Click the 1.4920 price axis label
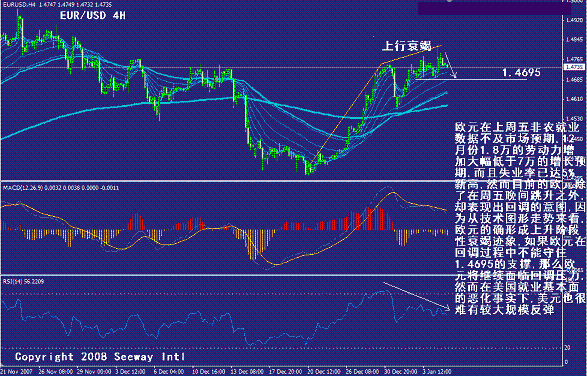Viewport: 587px width, 376px height. click(574, 19)
